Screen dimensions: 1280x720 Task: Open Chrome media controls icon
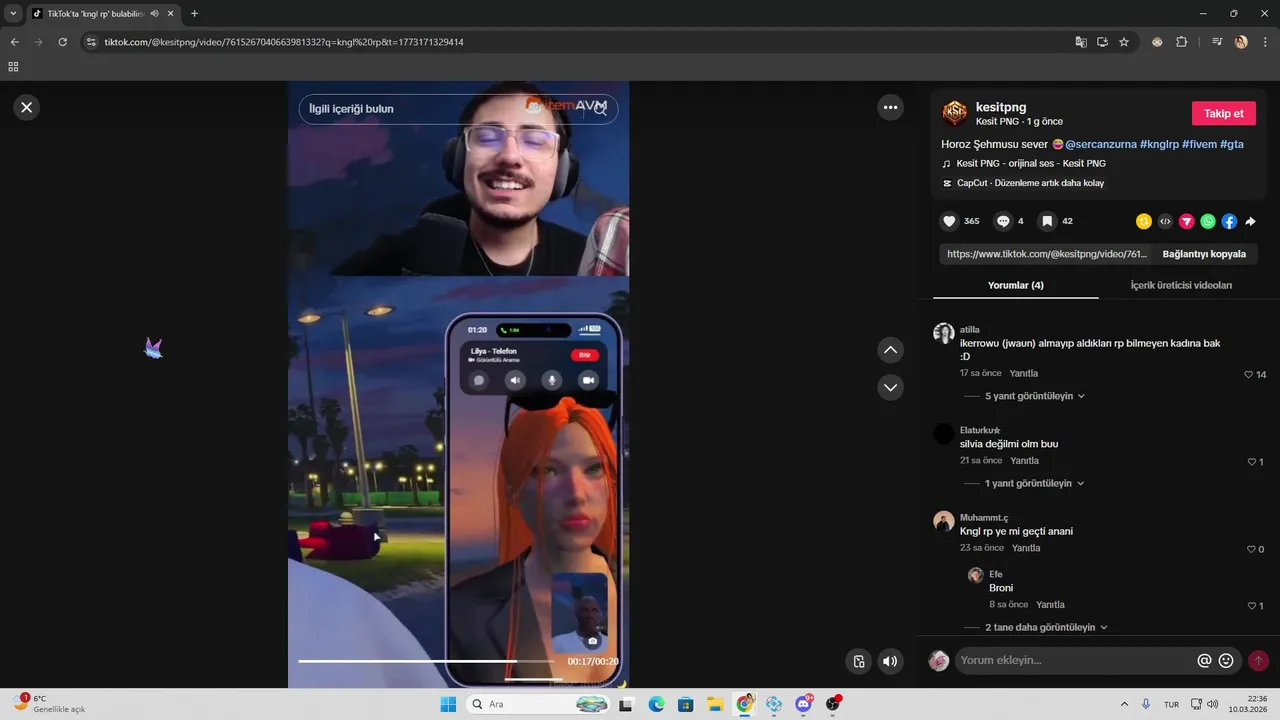[x=1217, y=42]
